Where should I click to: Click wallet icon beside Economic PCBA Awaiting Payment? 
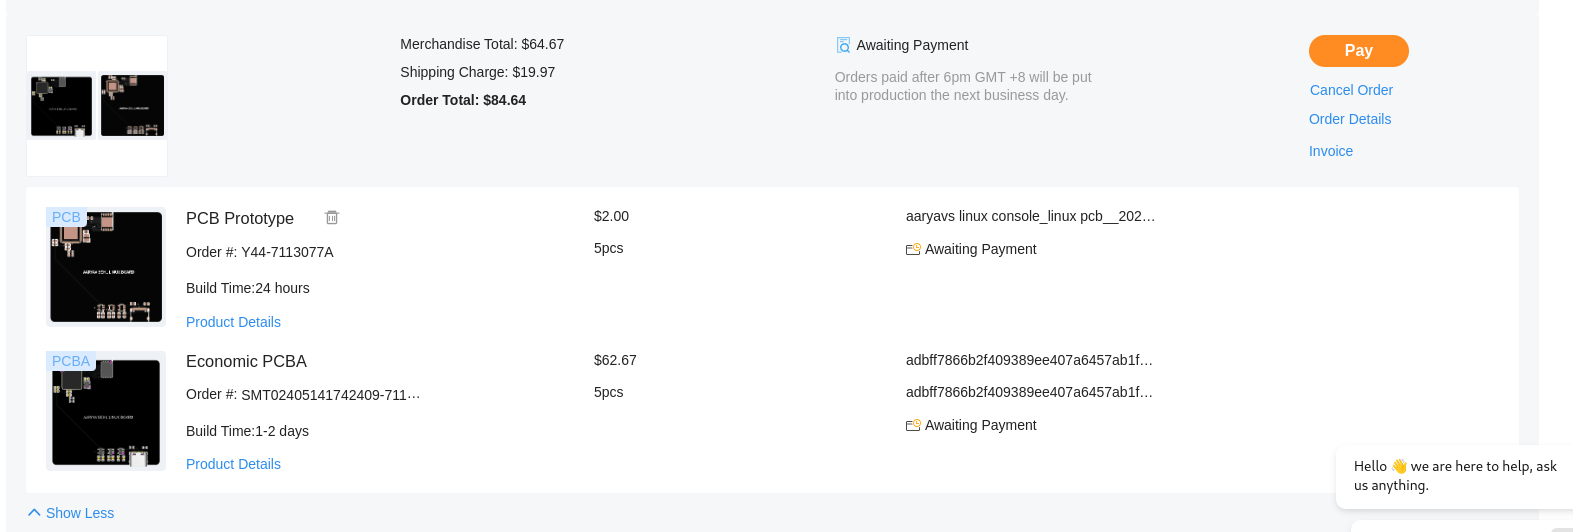tap(913, 425)
